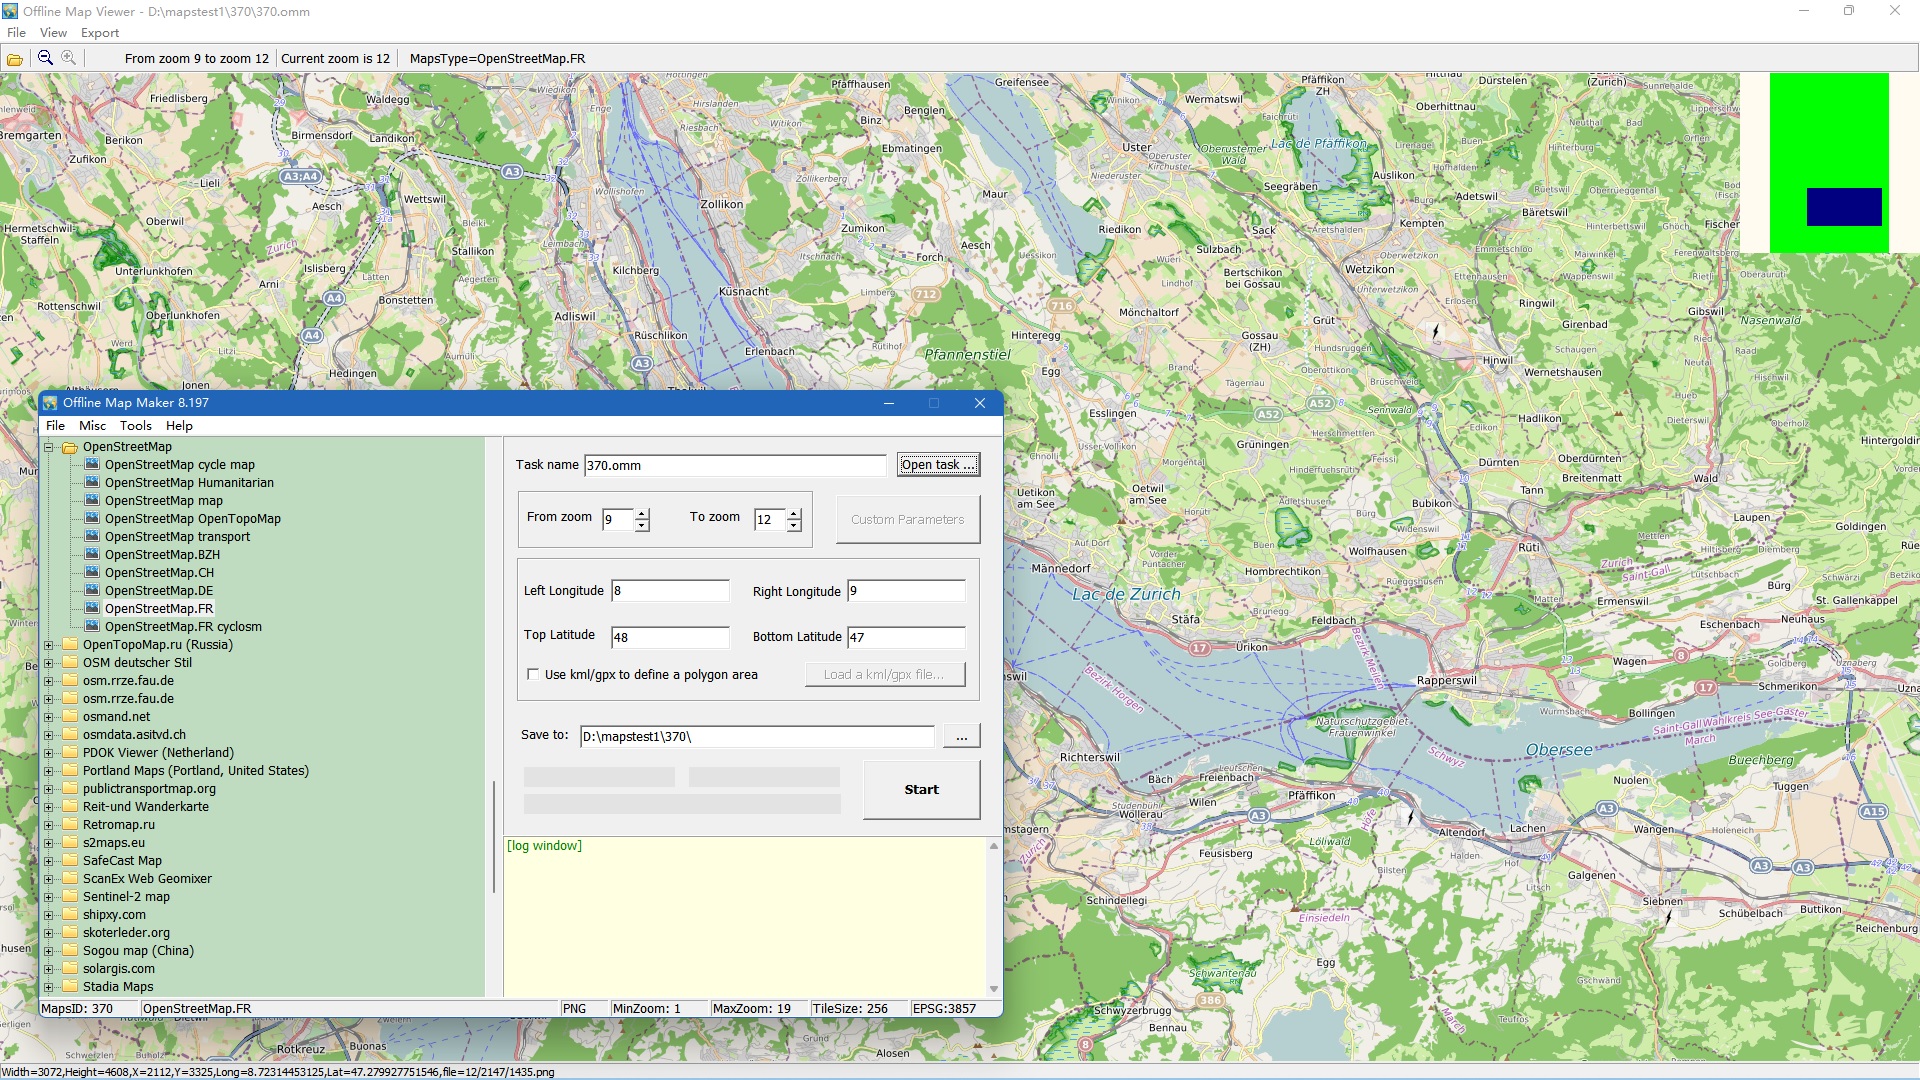This screenshot has height=1080, width=1920.
Task: Expand the osmdata.asitvd.ch node
Action: pos(48,735)
